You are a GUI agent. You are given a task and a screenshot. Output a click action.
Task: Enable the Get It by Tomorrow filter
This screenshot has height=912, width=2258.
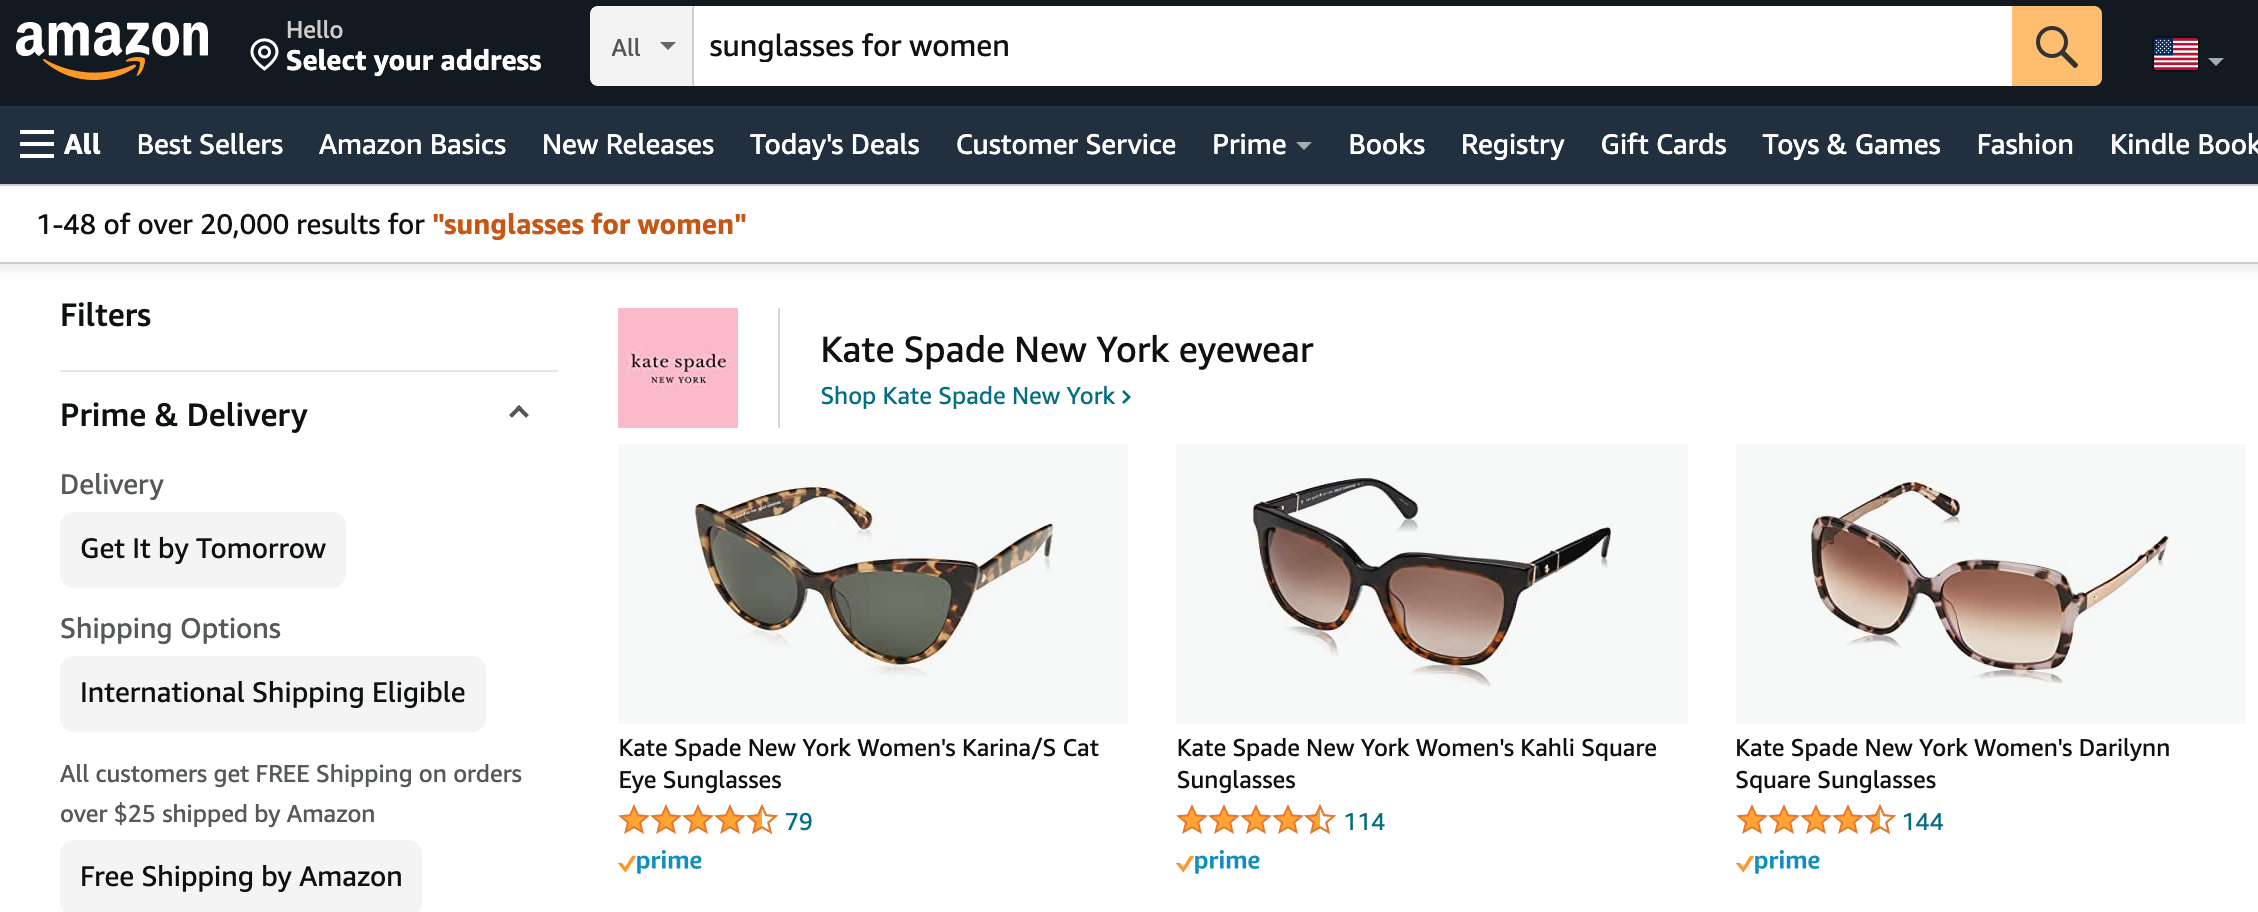(x=202, y=548)
